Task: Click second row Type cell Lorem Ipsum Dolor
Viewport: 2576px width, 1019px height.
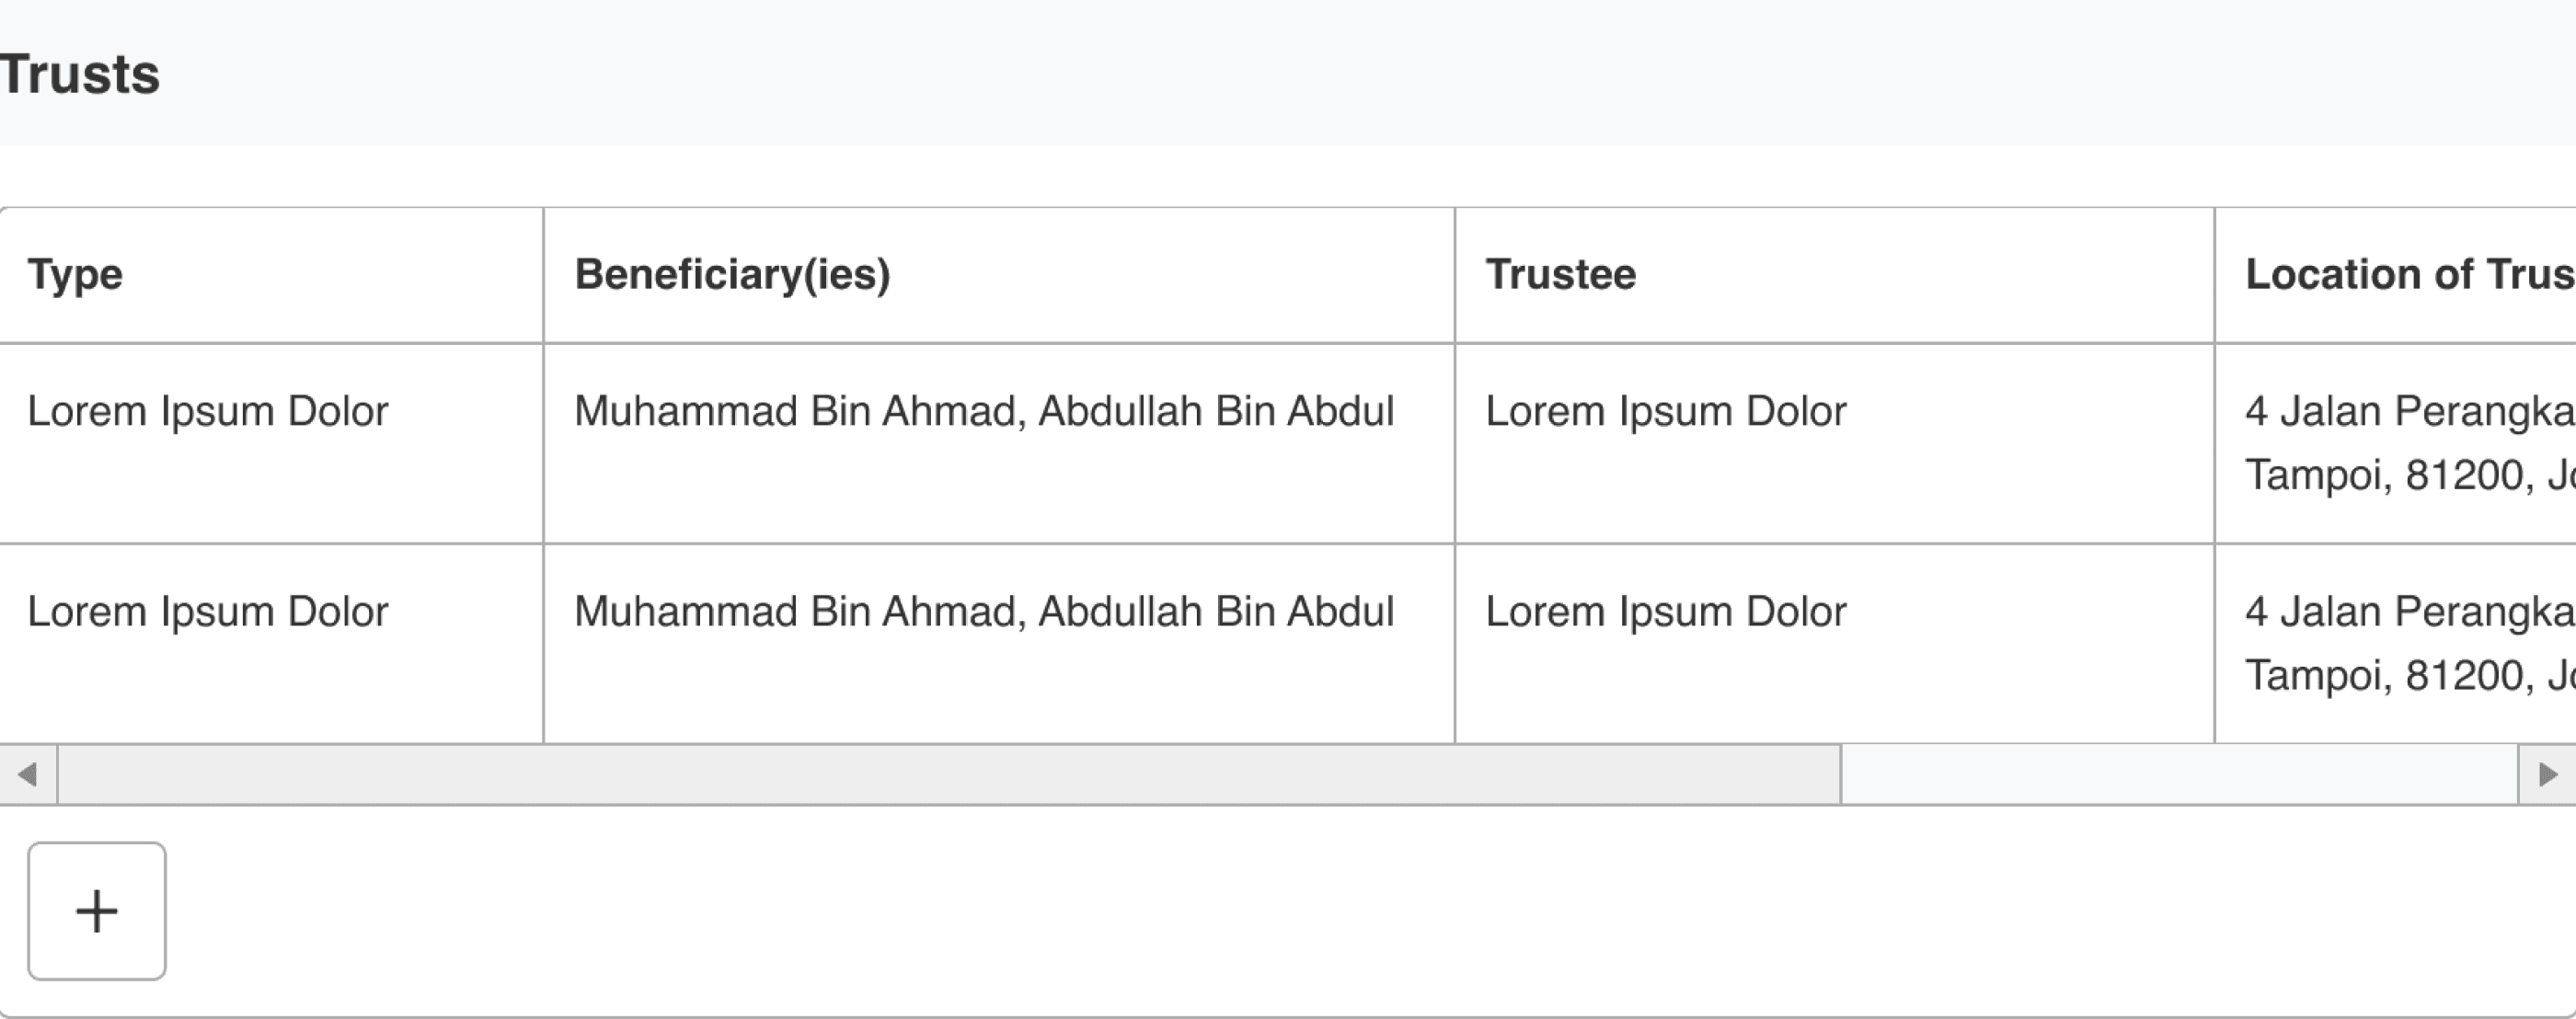Action: (x=271, y=644)
